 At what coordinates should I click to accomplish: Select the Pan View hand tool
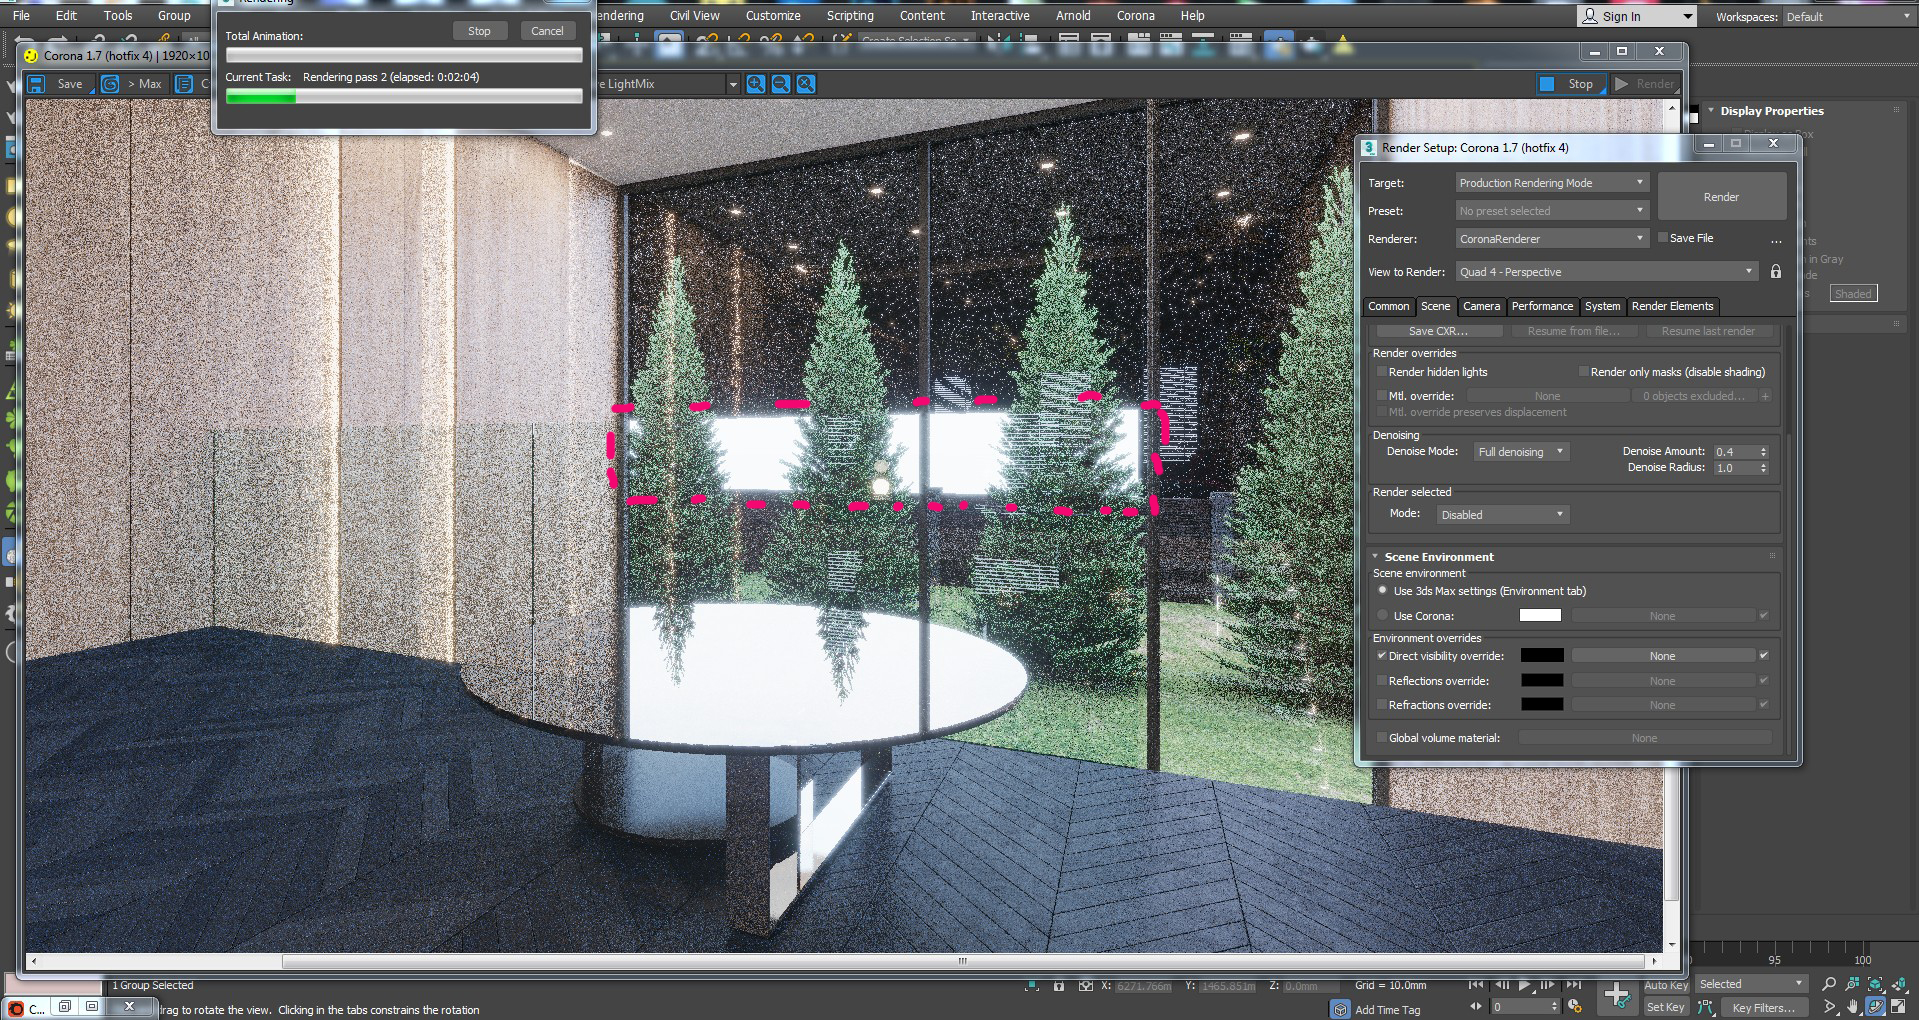[x=1853, y=1007]
